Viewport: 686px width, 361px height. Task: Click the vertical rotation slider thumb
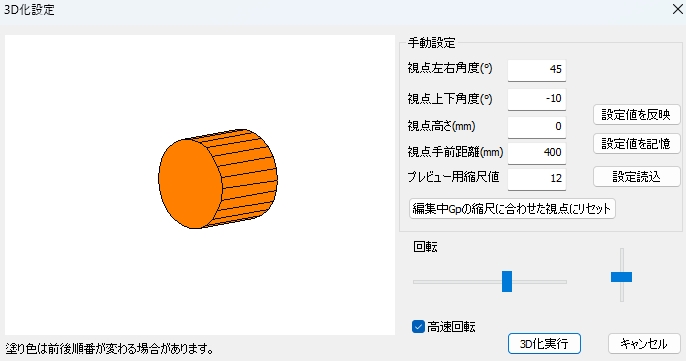click(x=621, y=277)
